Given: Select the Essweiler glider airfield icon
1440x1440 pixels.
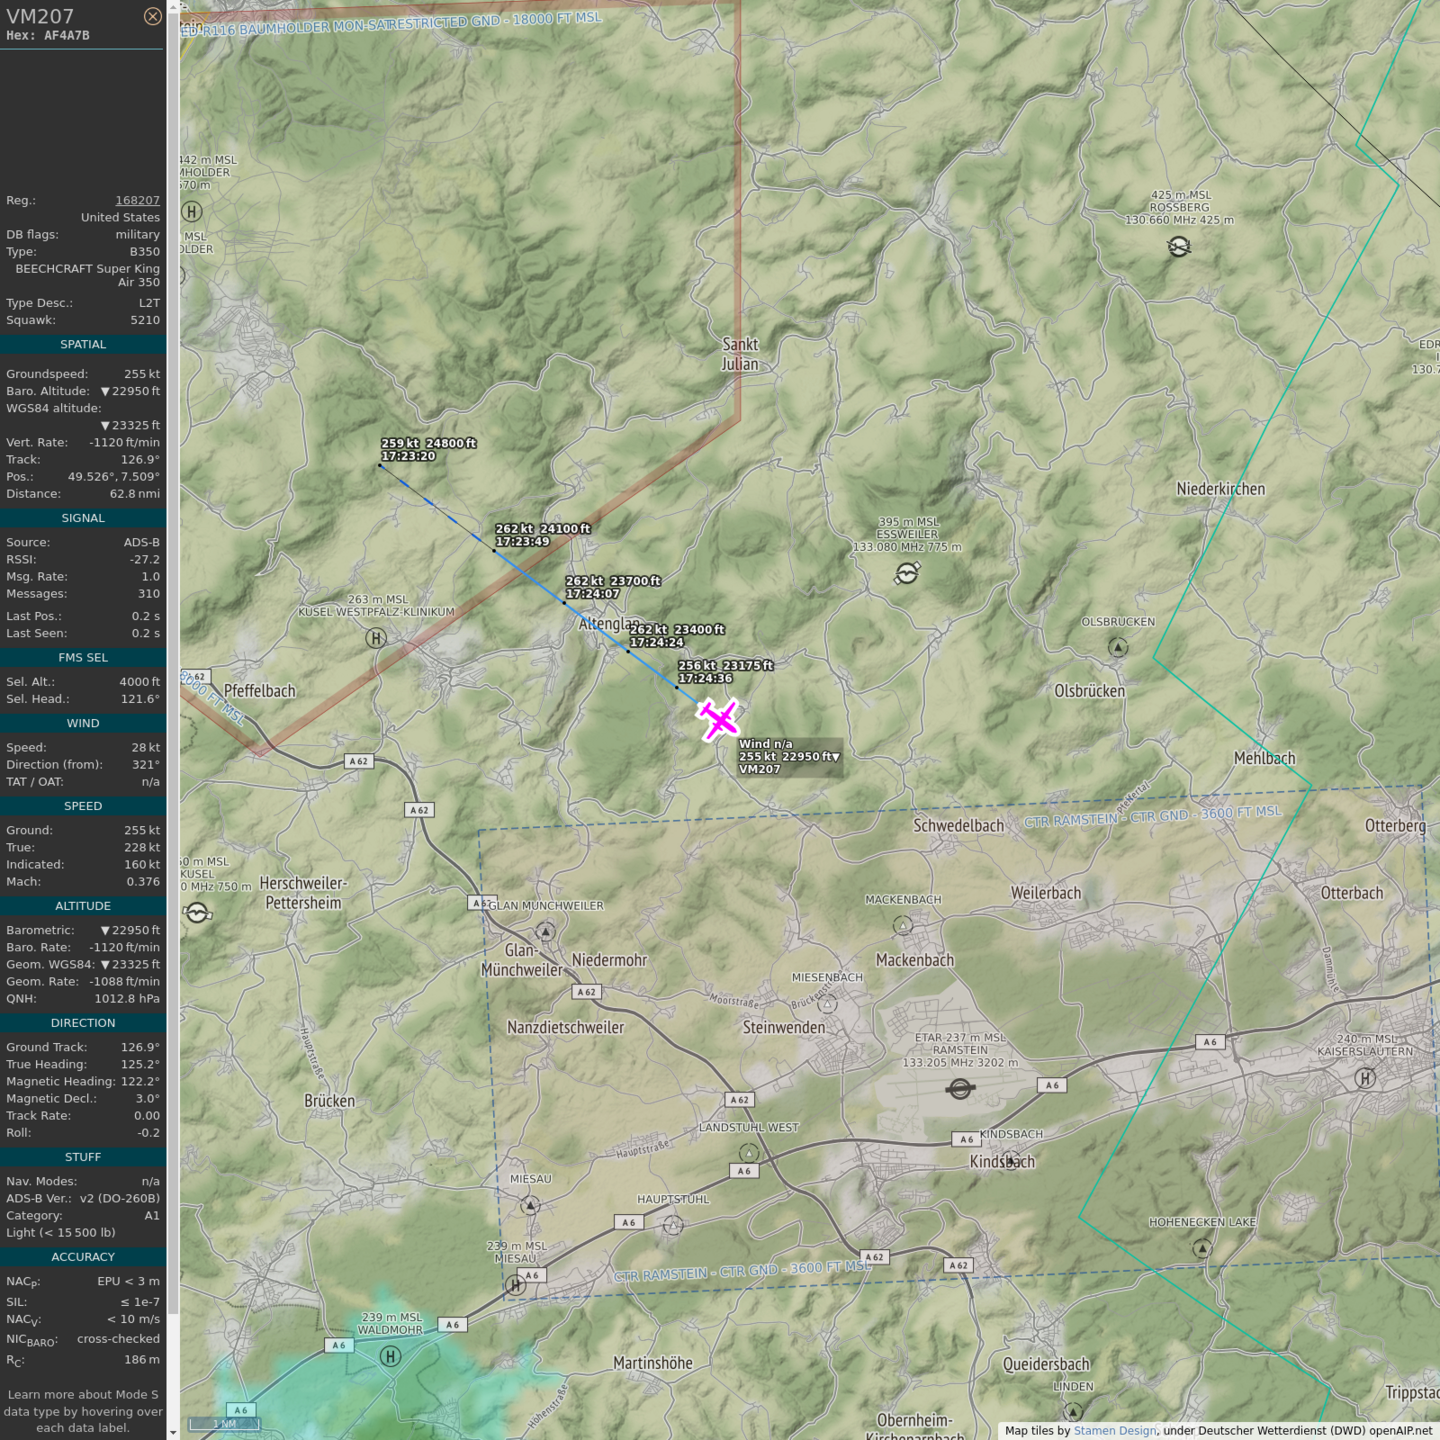Looking at the screenshot, I should [907, 573].
